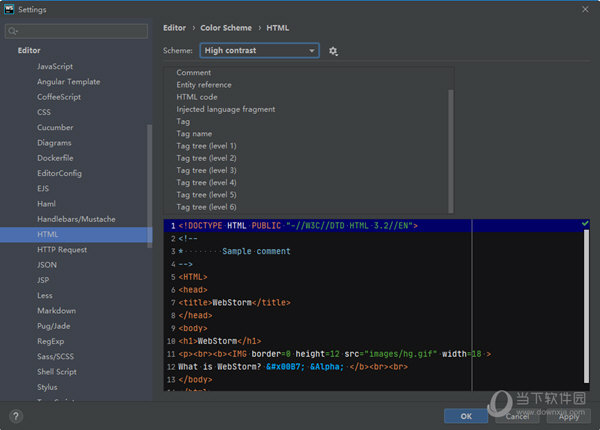Screen dimensions: 600x430
Task: Select Tag tree (level 5) option
Action: [206, 195]
